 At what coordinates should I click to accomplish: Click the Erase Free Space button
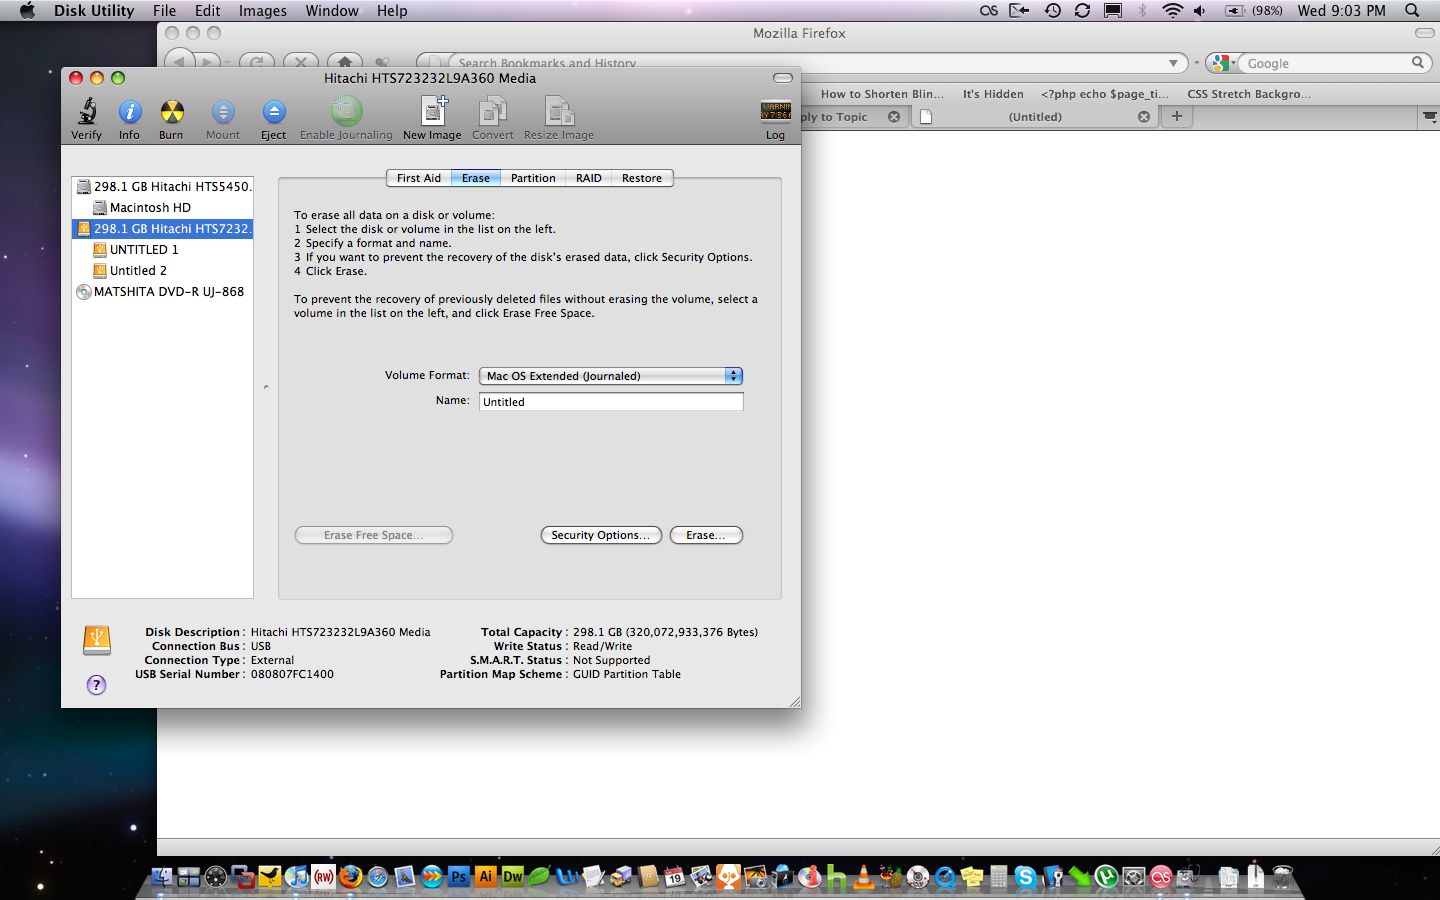pyautogui.click(x=374, y=535)
